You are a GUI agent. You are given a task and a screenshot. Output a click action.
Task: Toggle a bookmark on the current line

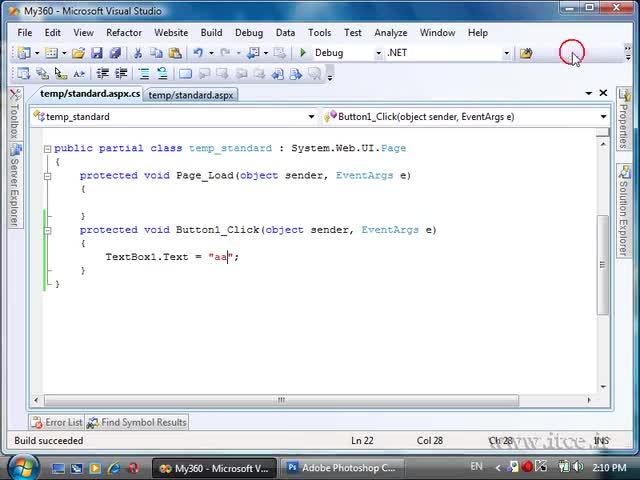point(185,74)
